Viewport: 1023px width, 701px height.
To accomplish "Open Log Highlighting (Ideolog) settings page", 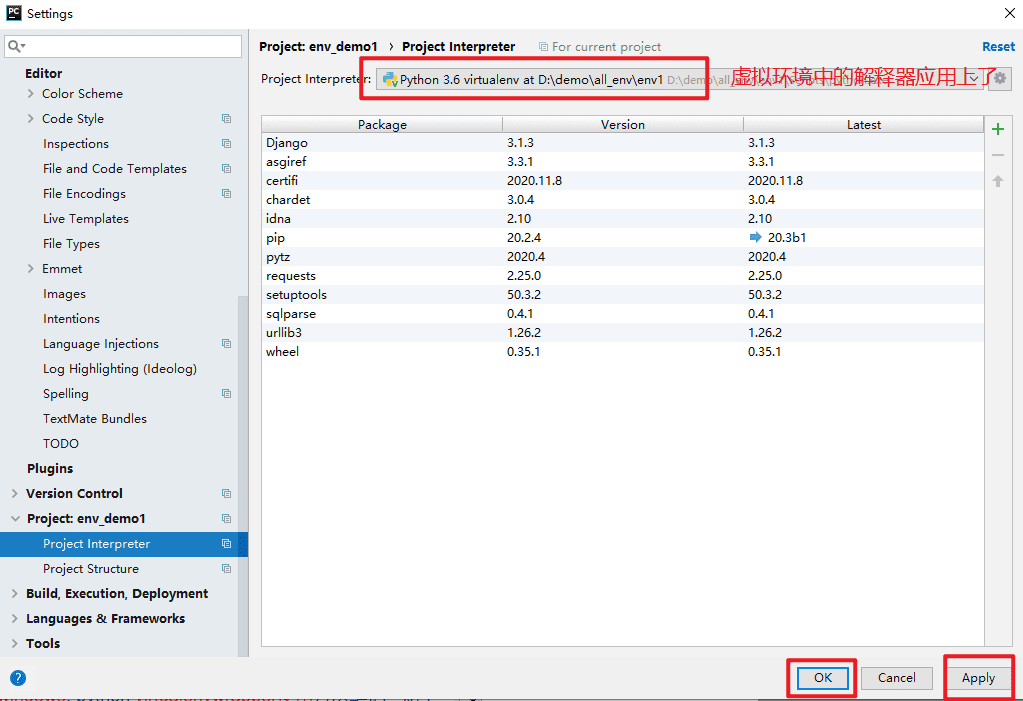I will pos(120,369).
